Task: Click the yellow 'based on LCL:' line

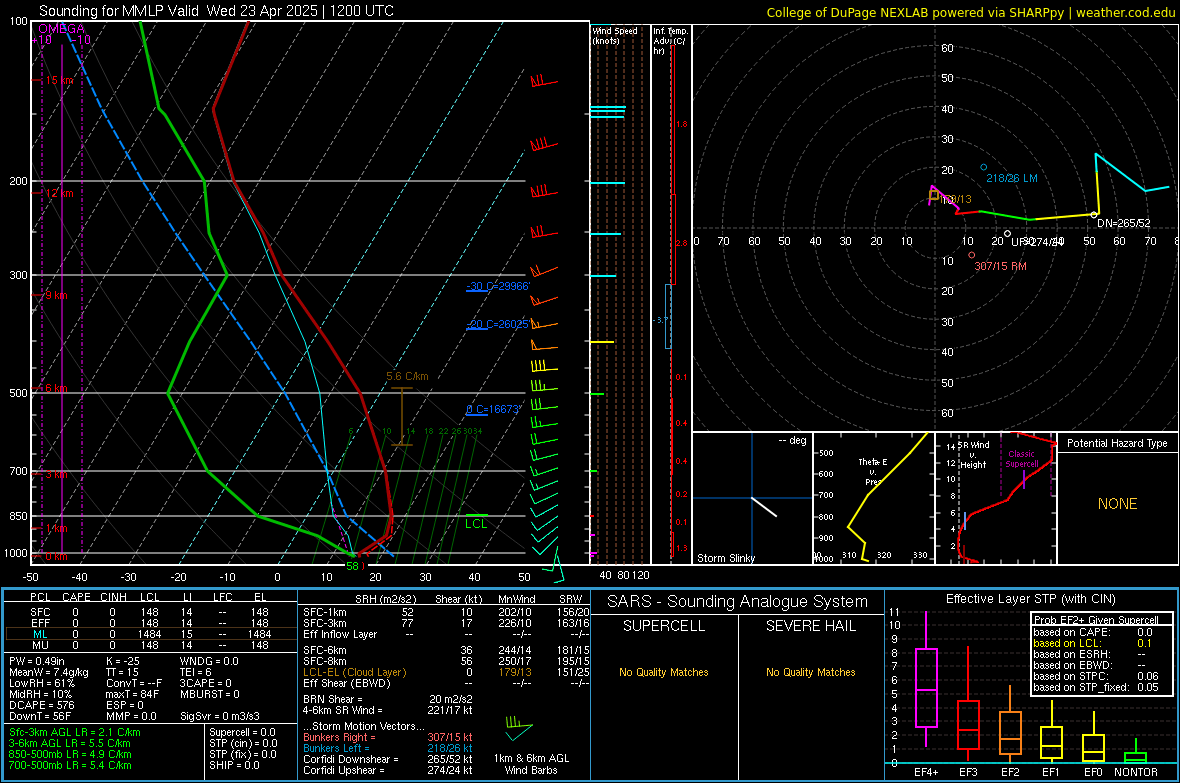Action: (1092, 644)
